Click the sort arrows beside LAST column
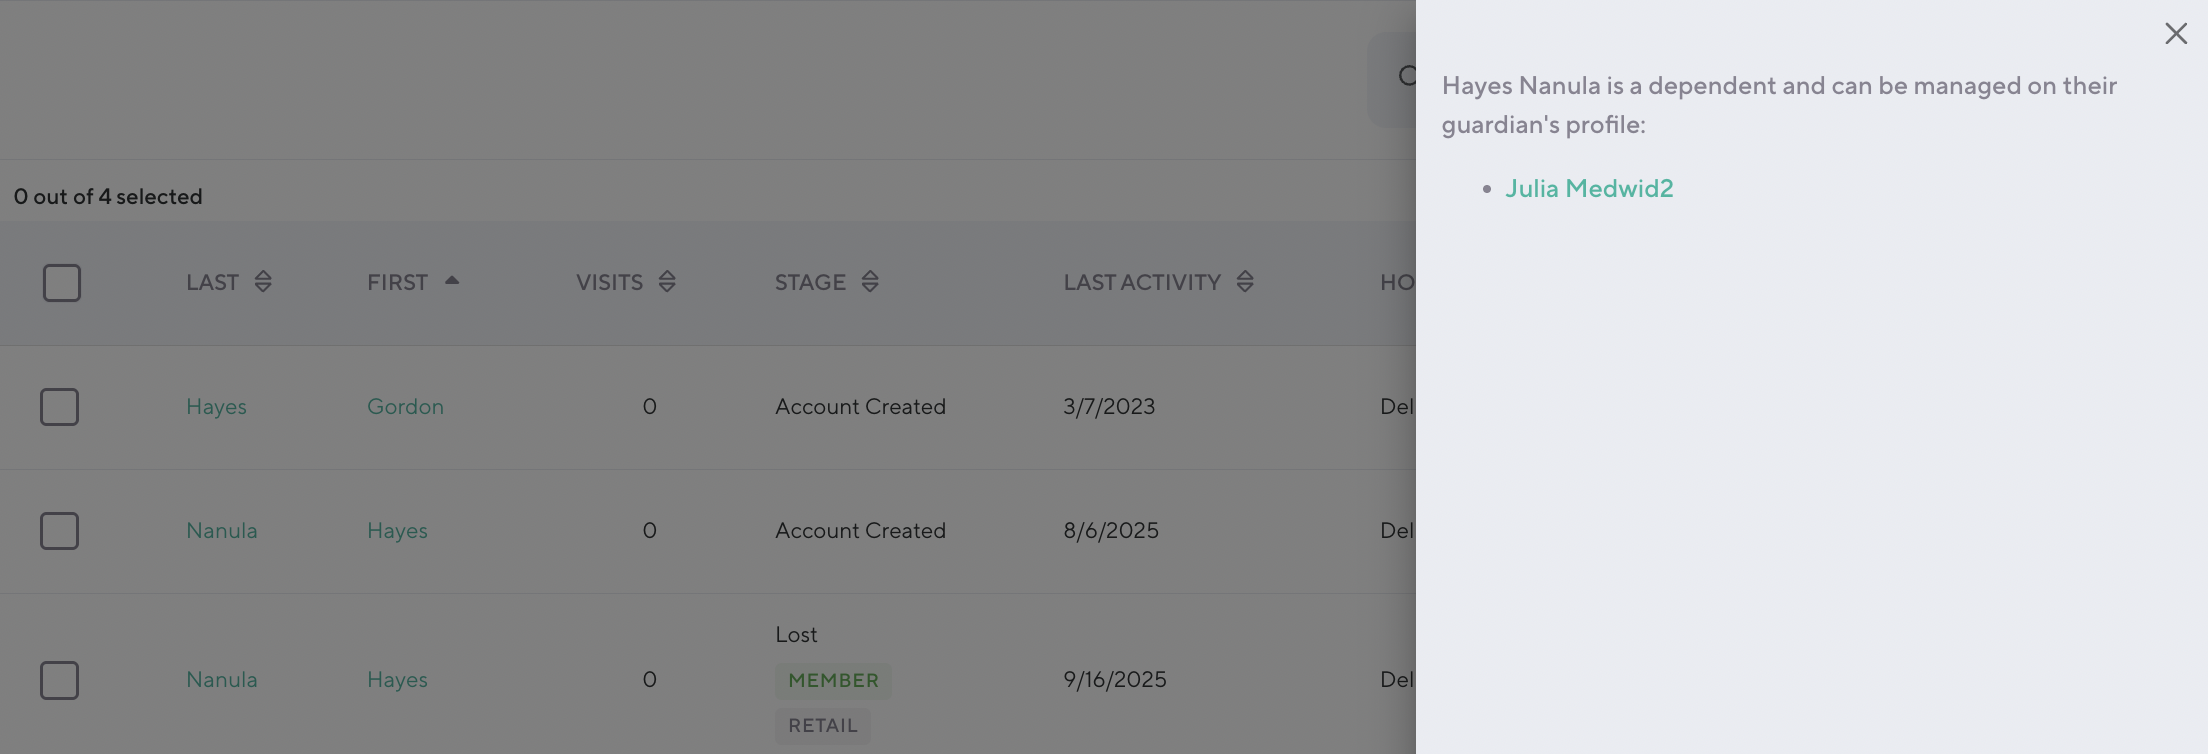2208x754 pixels. coord(263,282)
